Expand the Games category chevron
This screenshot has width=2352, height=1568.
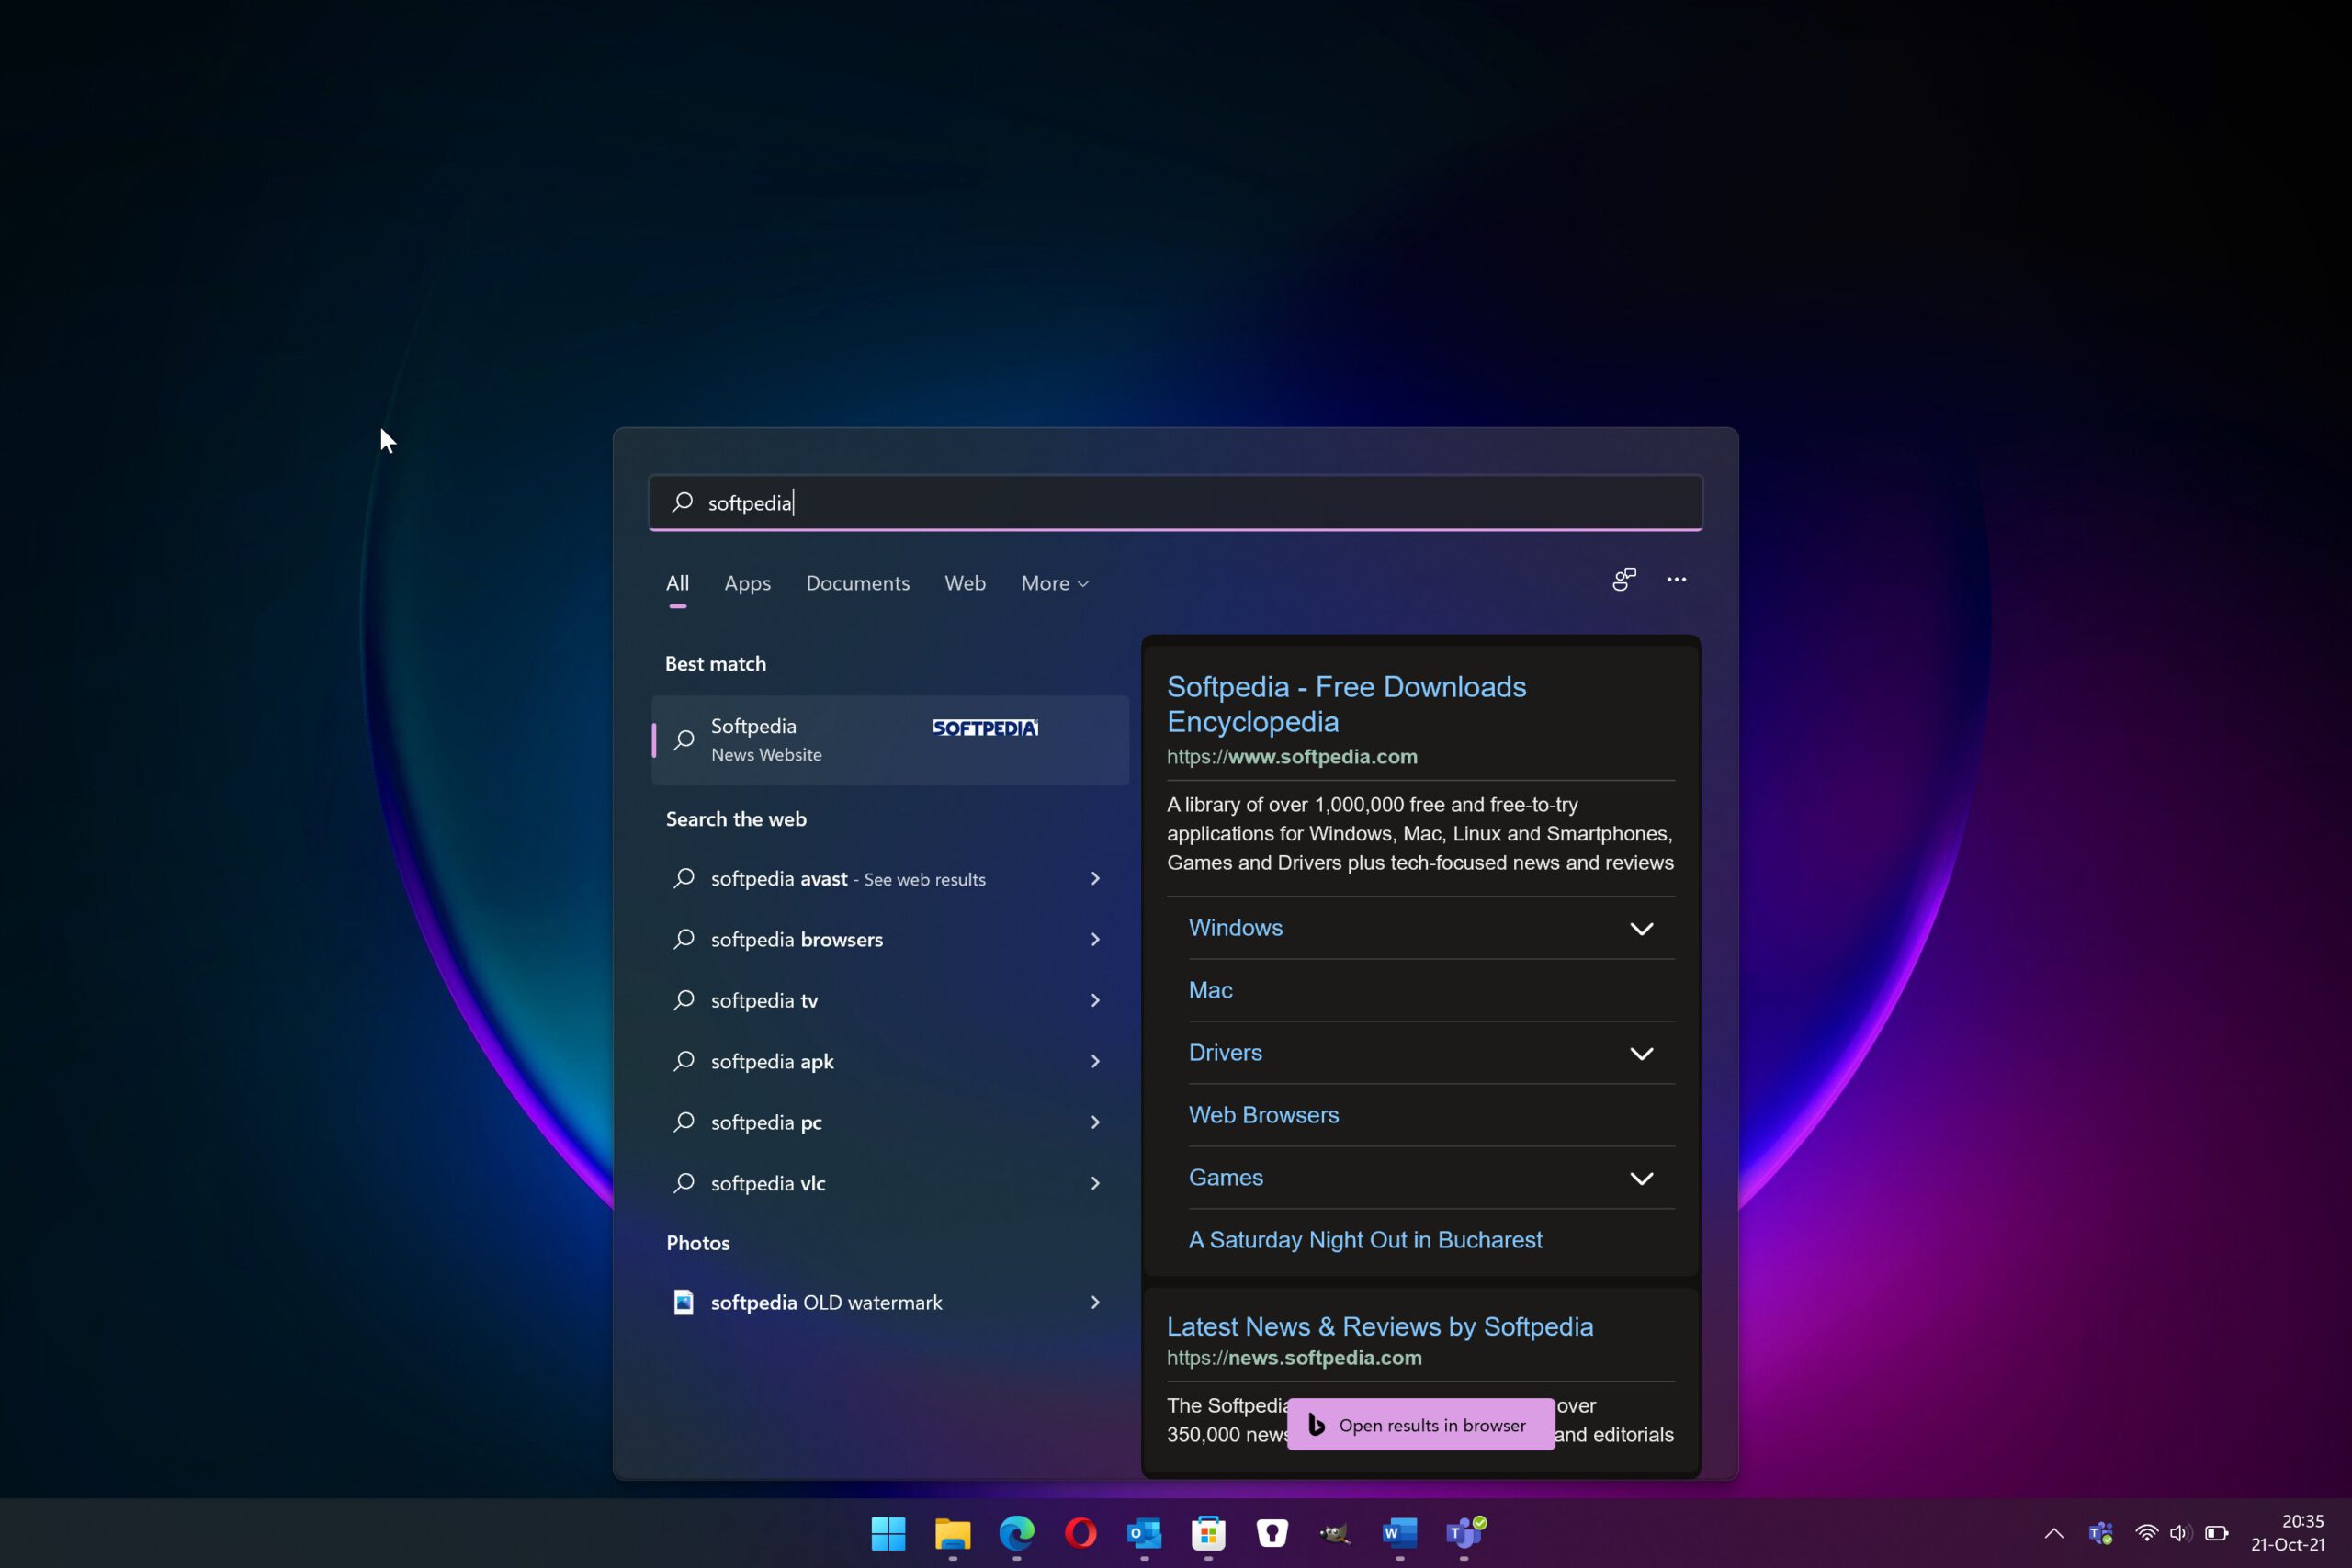pyautogui.click(x=1642, y=1179)
